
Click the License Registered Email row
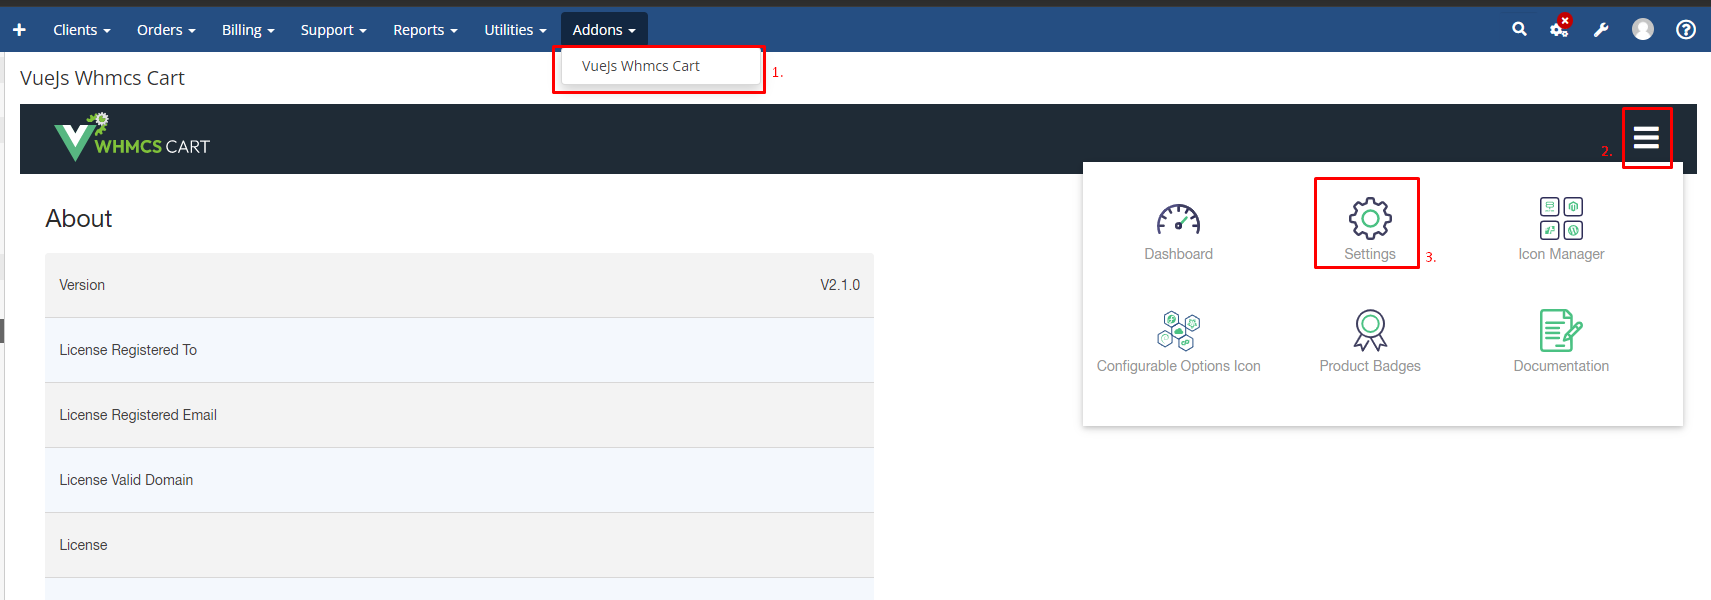pos(459,415)
